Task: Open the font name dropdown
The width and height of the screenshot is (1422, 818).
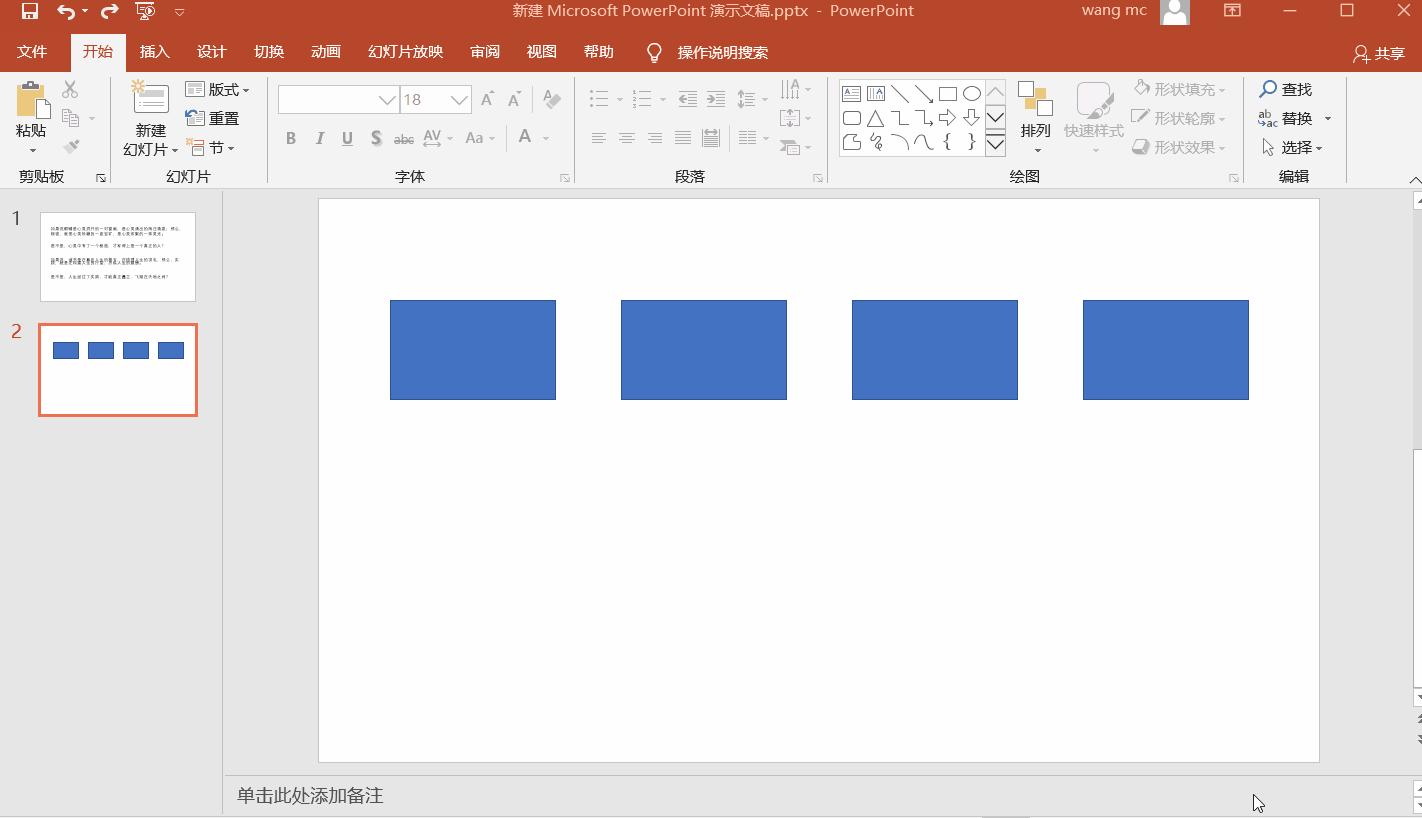Action: pos(387,100)
